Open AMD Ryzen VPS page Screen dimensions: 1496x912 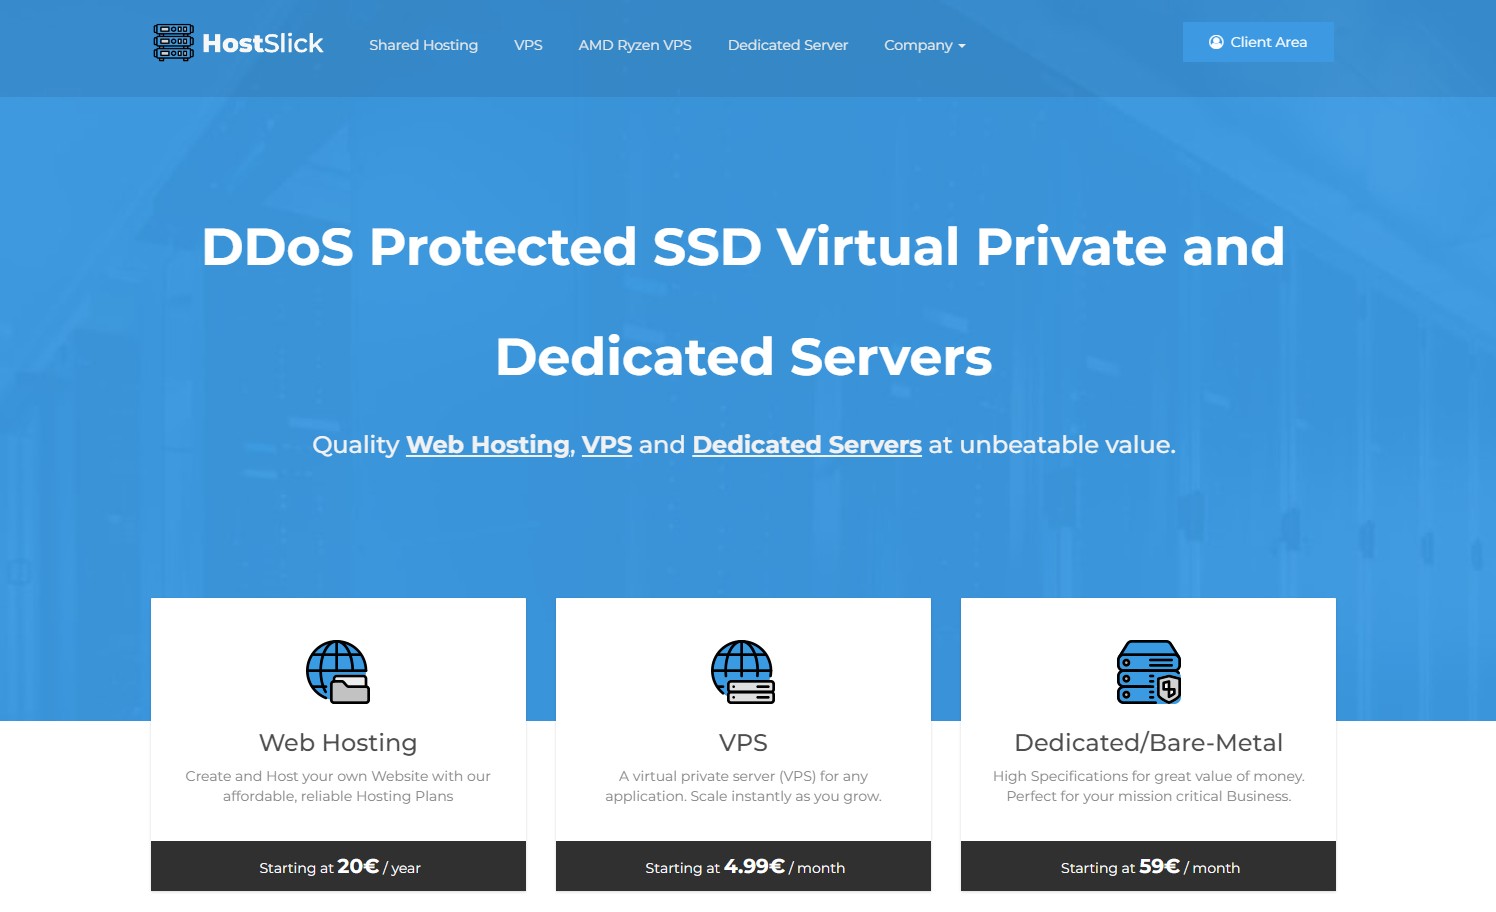[x=635, y=45]
